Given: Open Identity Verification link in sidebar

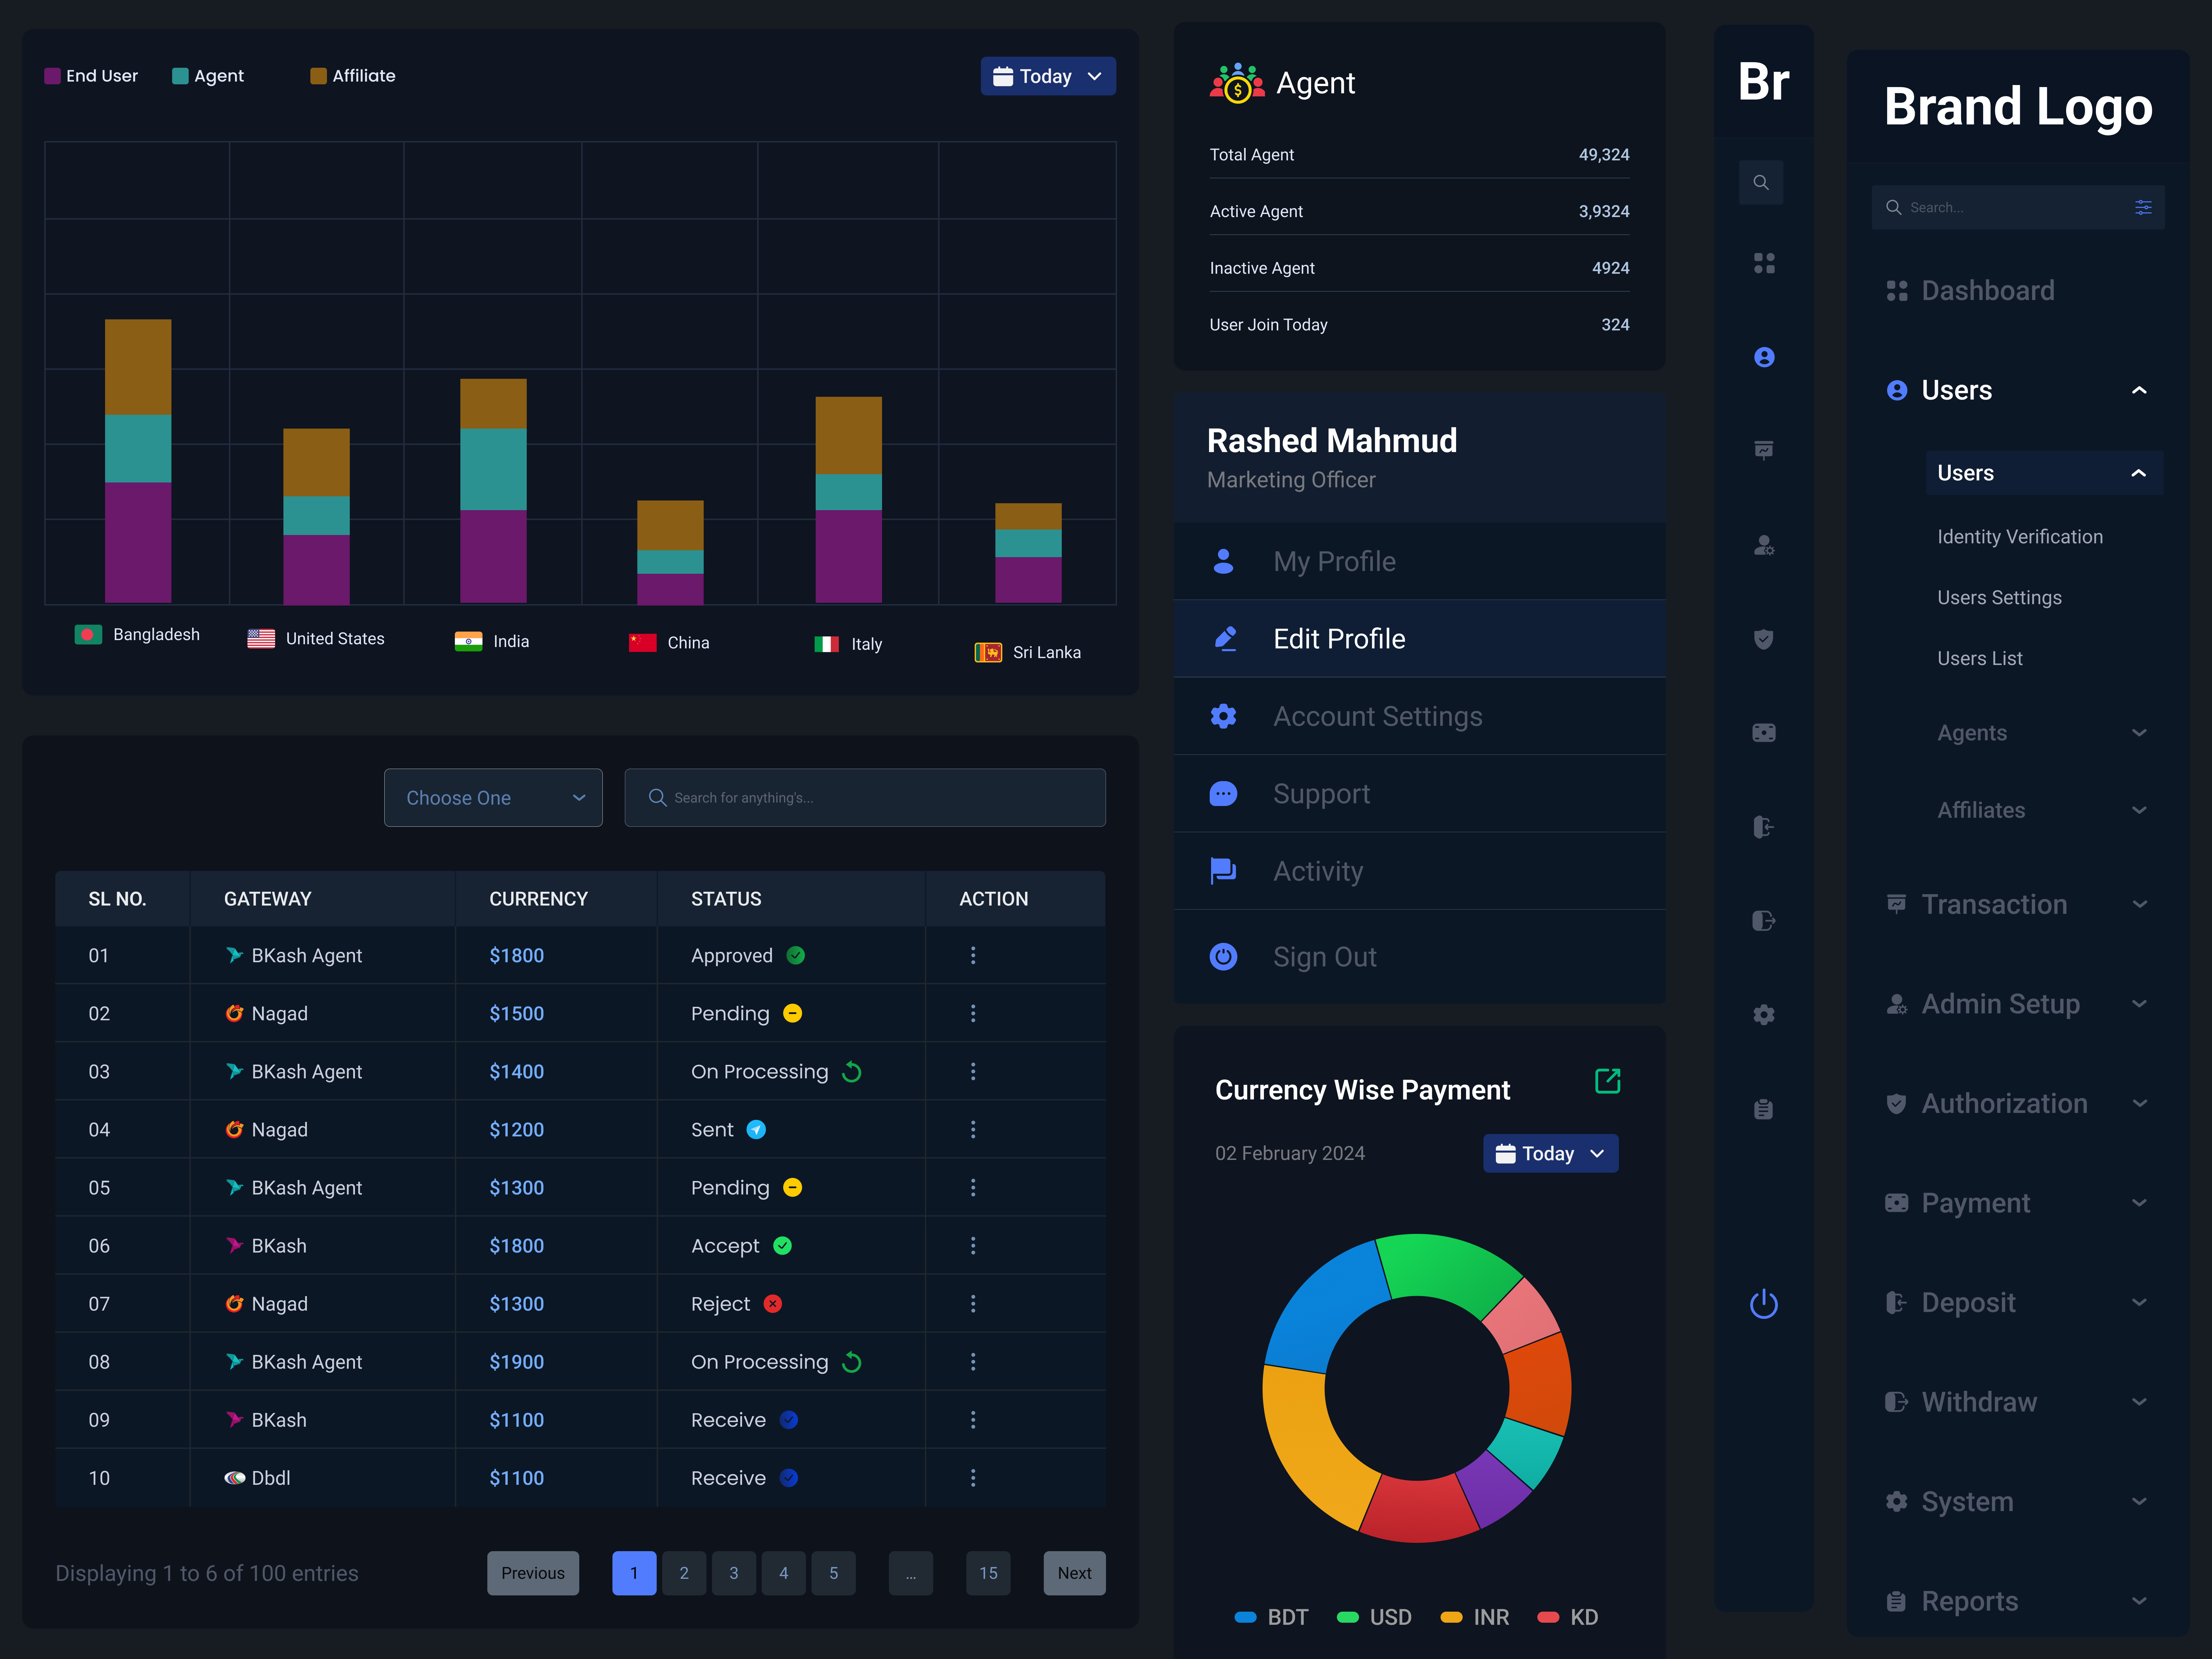Looking at the screenshot, I should [2019, 537].
